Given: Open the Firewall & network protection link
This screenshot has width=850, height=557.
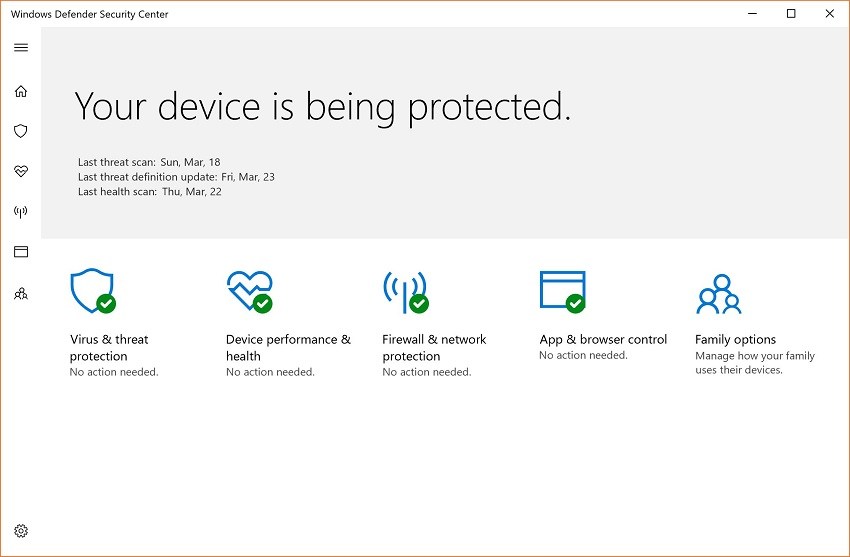Looking at the screenshot, I should coord(434,348).
